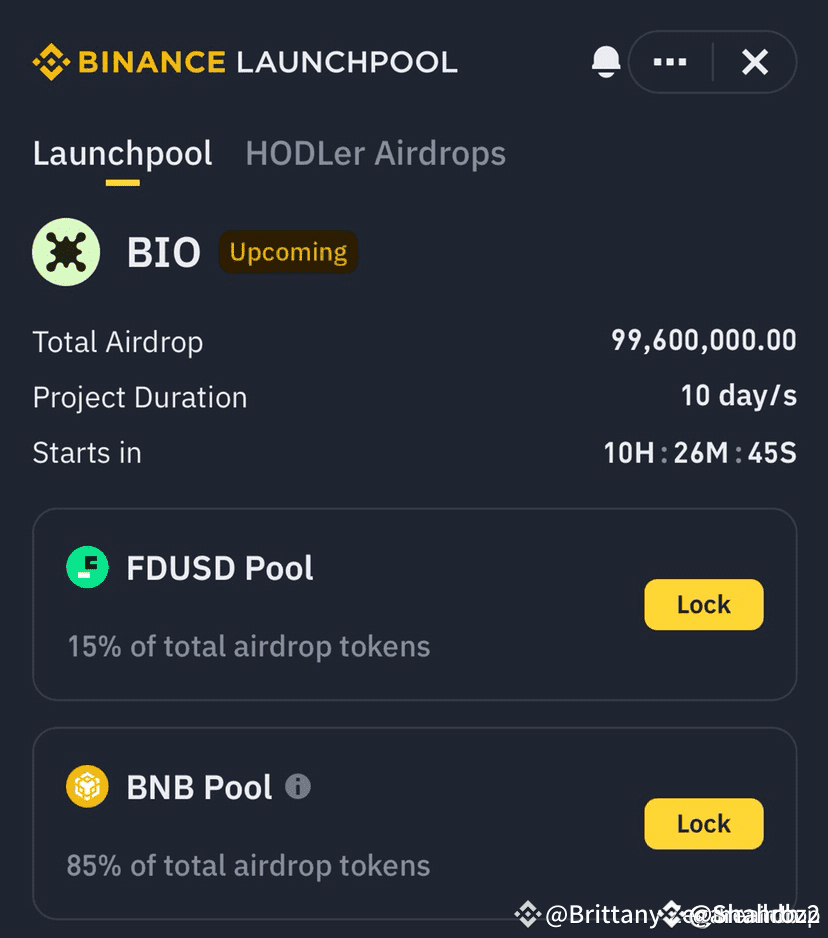Viewport: 828px width, 938px height.
Task: Open the BNB Pool card heading
Action: click(x=199, y=787)
